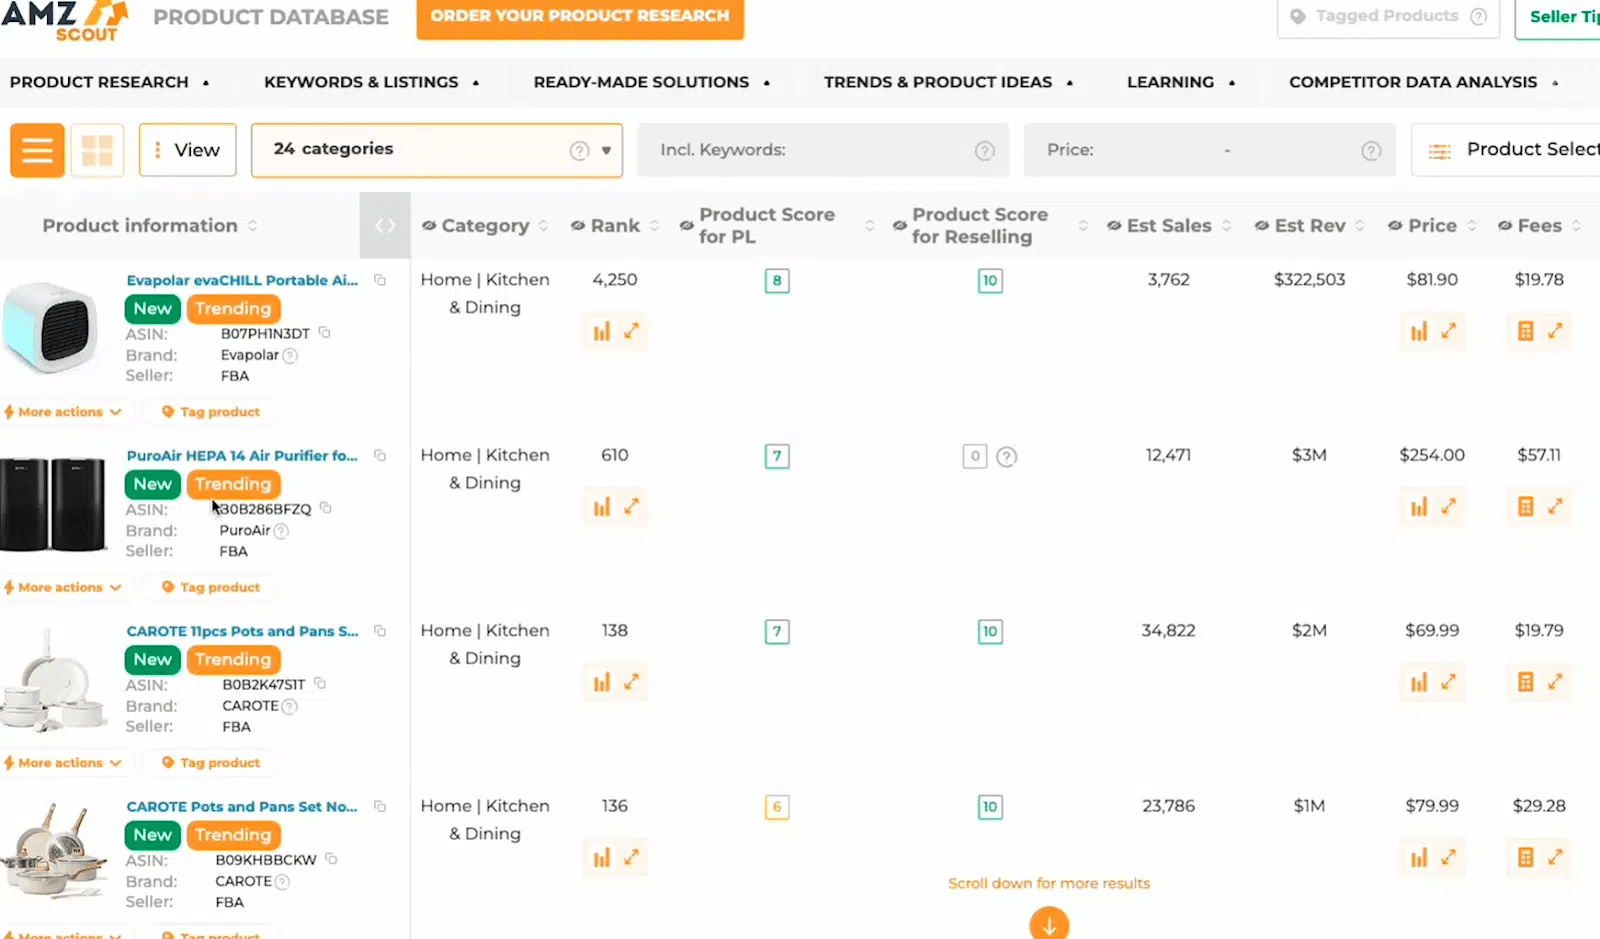
Task: Expand More actions for PuroAir product
Action: point(63,587)
